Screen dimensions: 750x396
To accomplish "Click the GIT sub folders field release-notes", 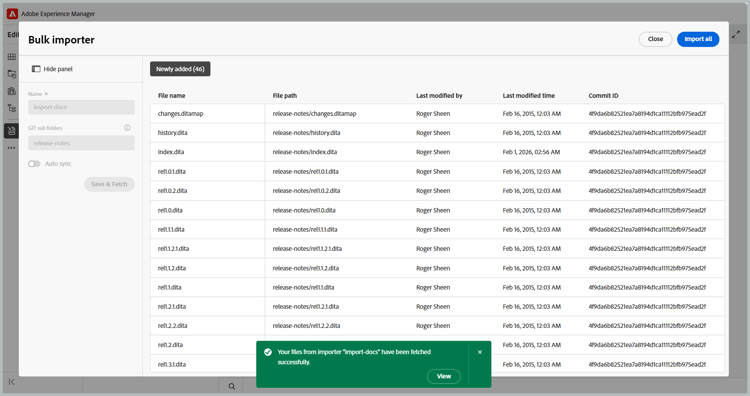I will [x=81, y=143].
